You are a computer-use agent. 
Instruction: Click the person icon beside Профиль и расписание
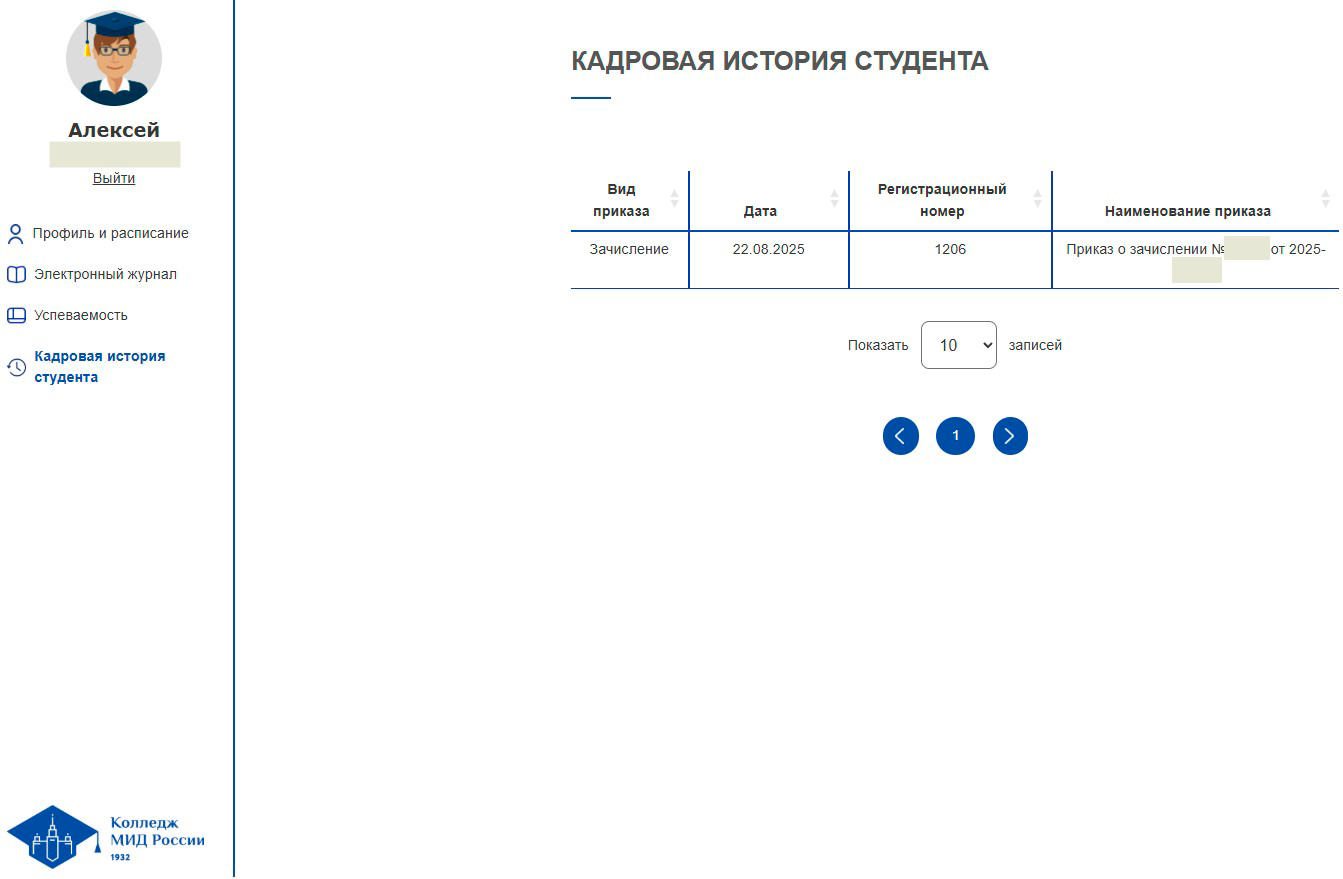pyautogui.click(x=15, y=234)
